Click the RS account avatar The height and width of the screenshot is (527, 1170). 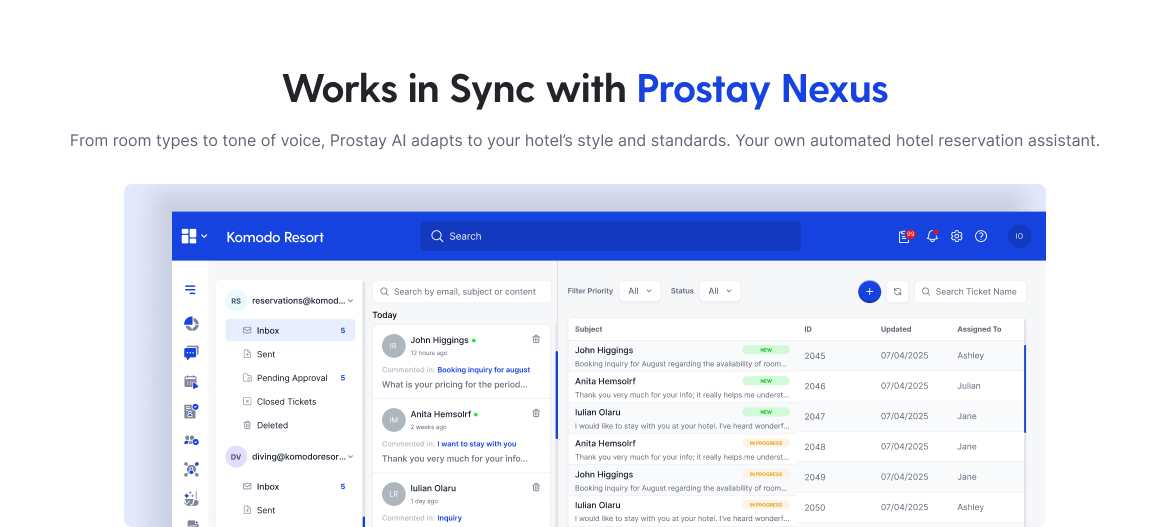coord(236,301)
